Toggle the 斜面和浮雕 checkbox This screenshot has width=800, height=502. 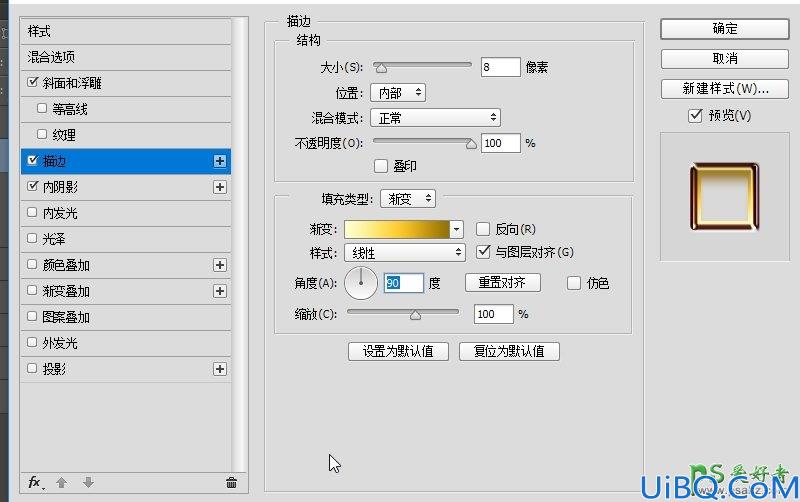pyautogui.click(x=33, y=82)
